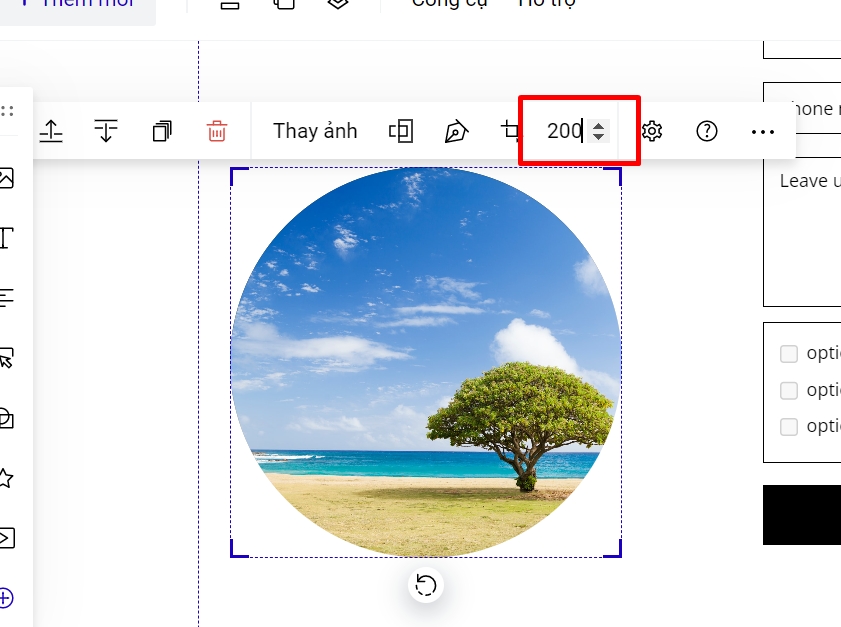Click the send backward layer icon
Image resolution: width=841 pixels, height=627 pixels.
coord(106,131)
